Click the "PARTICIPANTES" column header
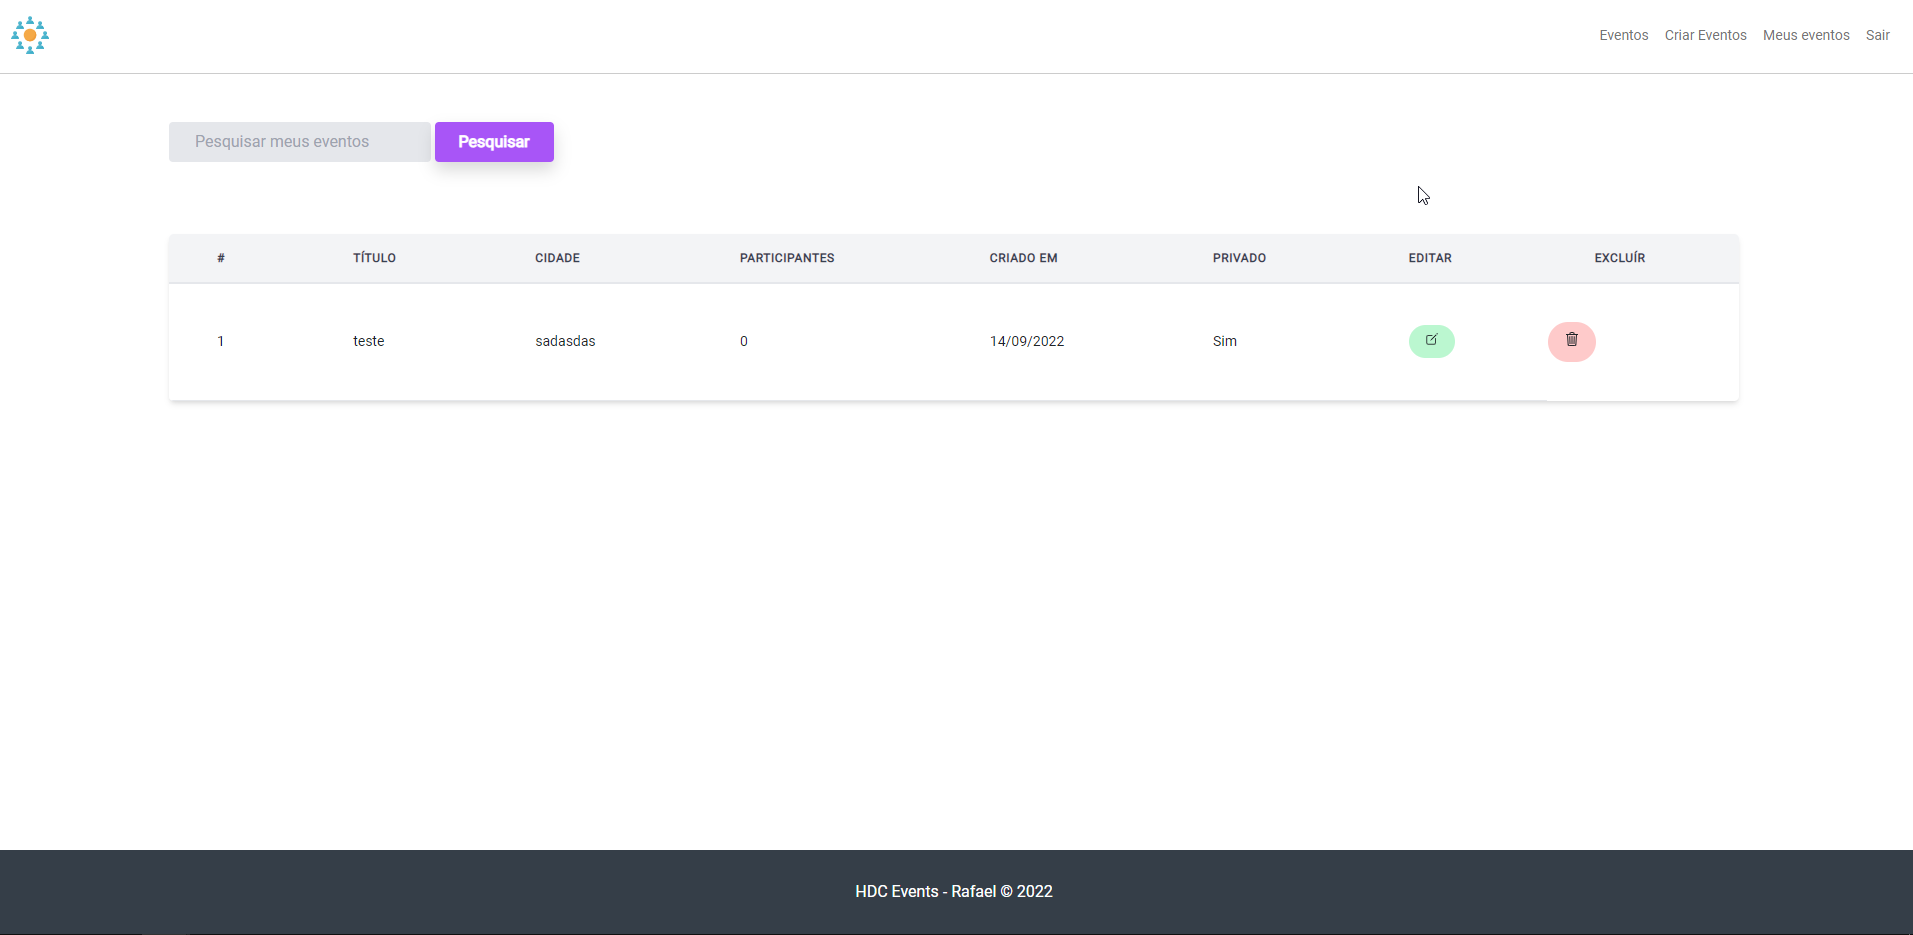Viewport: 1913px width, 935px height. 787,258
